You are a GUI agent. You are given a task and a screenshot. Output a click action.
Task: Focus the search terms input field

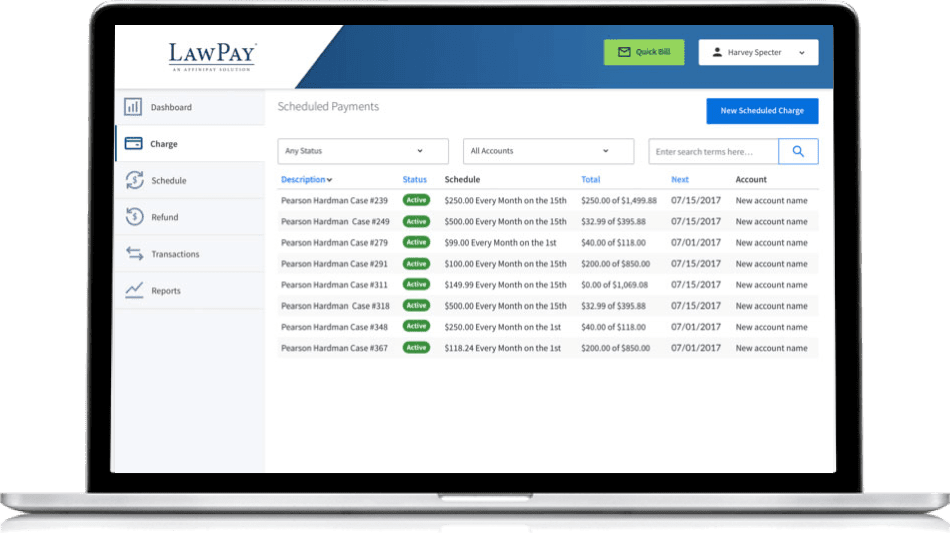click(713, 151)
